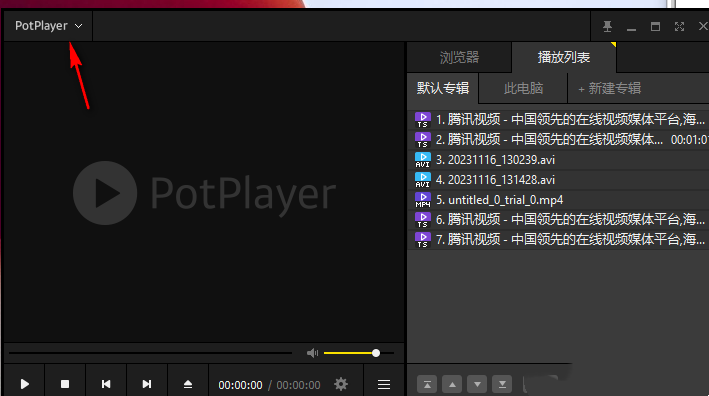The image size is (709, 396).
Task: Click AVI file icon of item 3
Action: 423,160
